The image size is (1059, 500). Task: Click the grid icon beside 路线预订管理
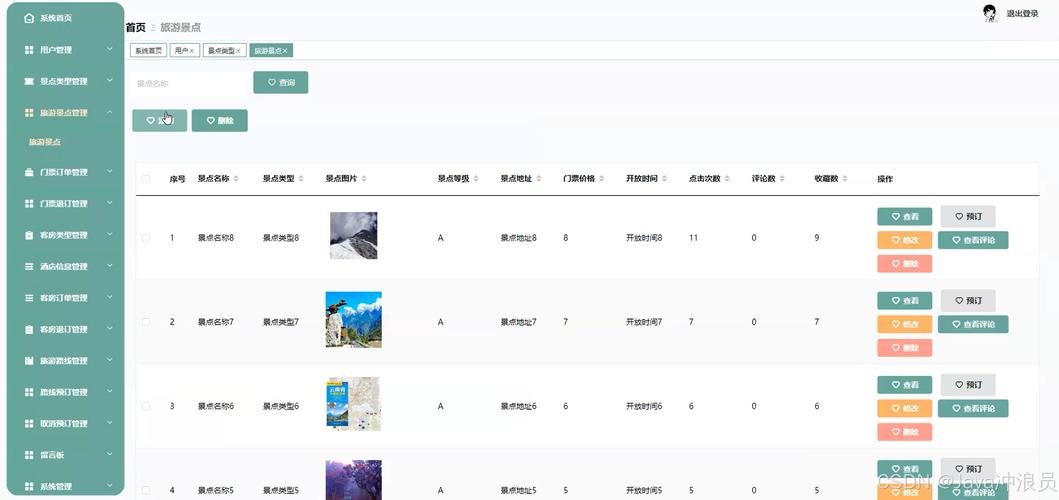[29, 393]
